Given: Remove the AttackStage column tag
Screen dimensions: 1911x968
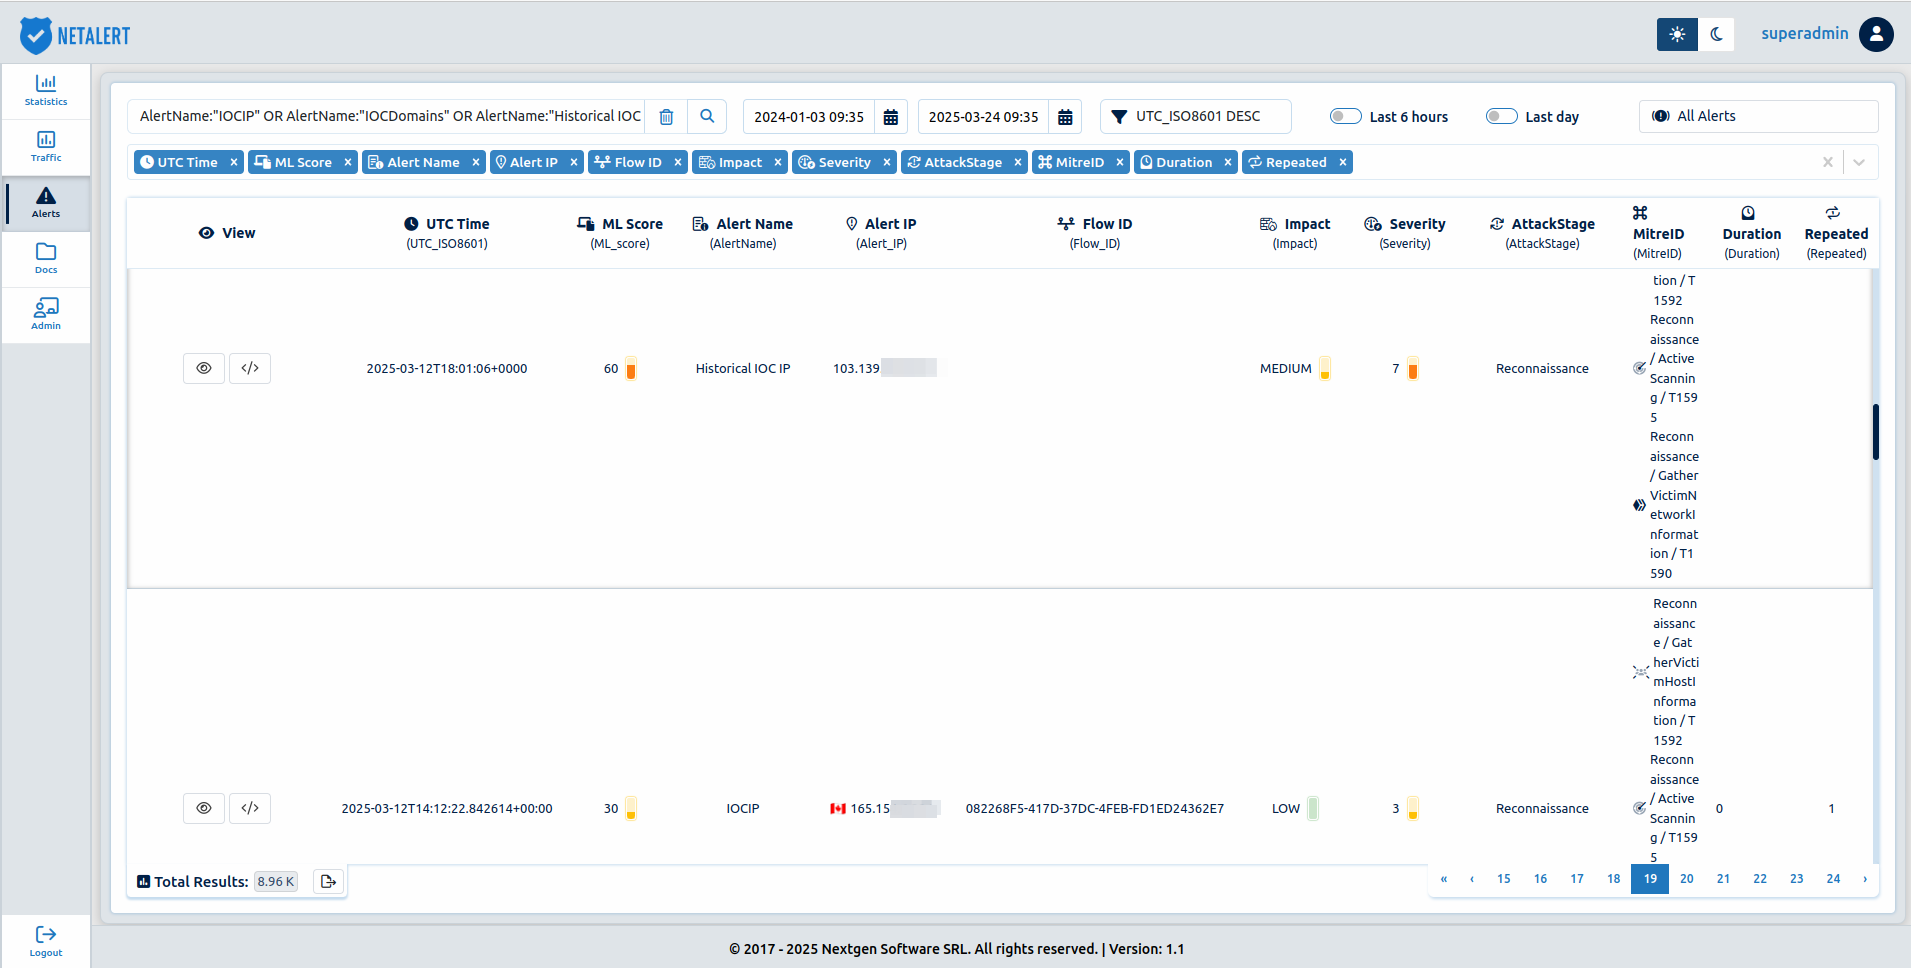Looking at the screenshot, I should pos(1018,162).
